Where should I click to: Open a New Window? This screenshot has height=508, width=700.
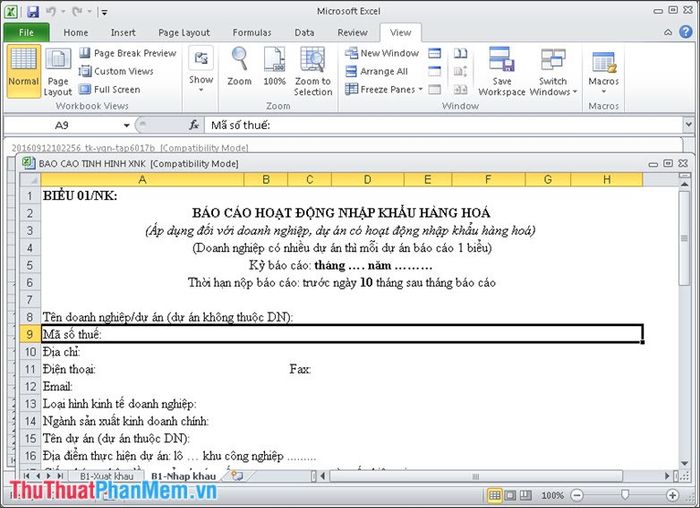[x=382, y=53]
